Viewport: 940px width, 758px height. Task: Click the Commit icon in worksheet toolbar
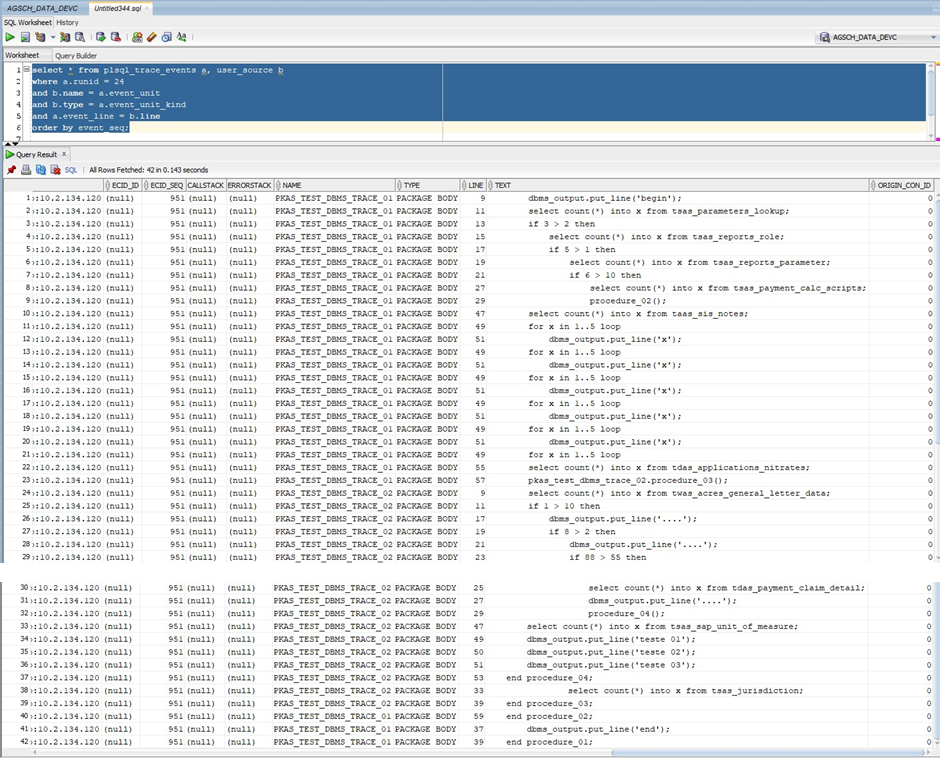101,37
